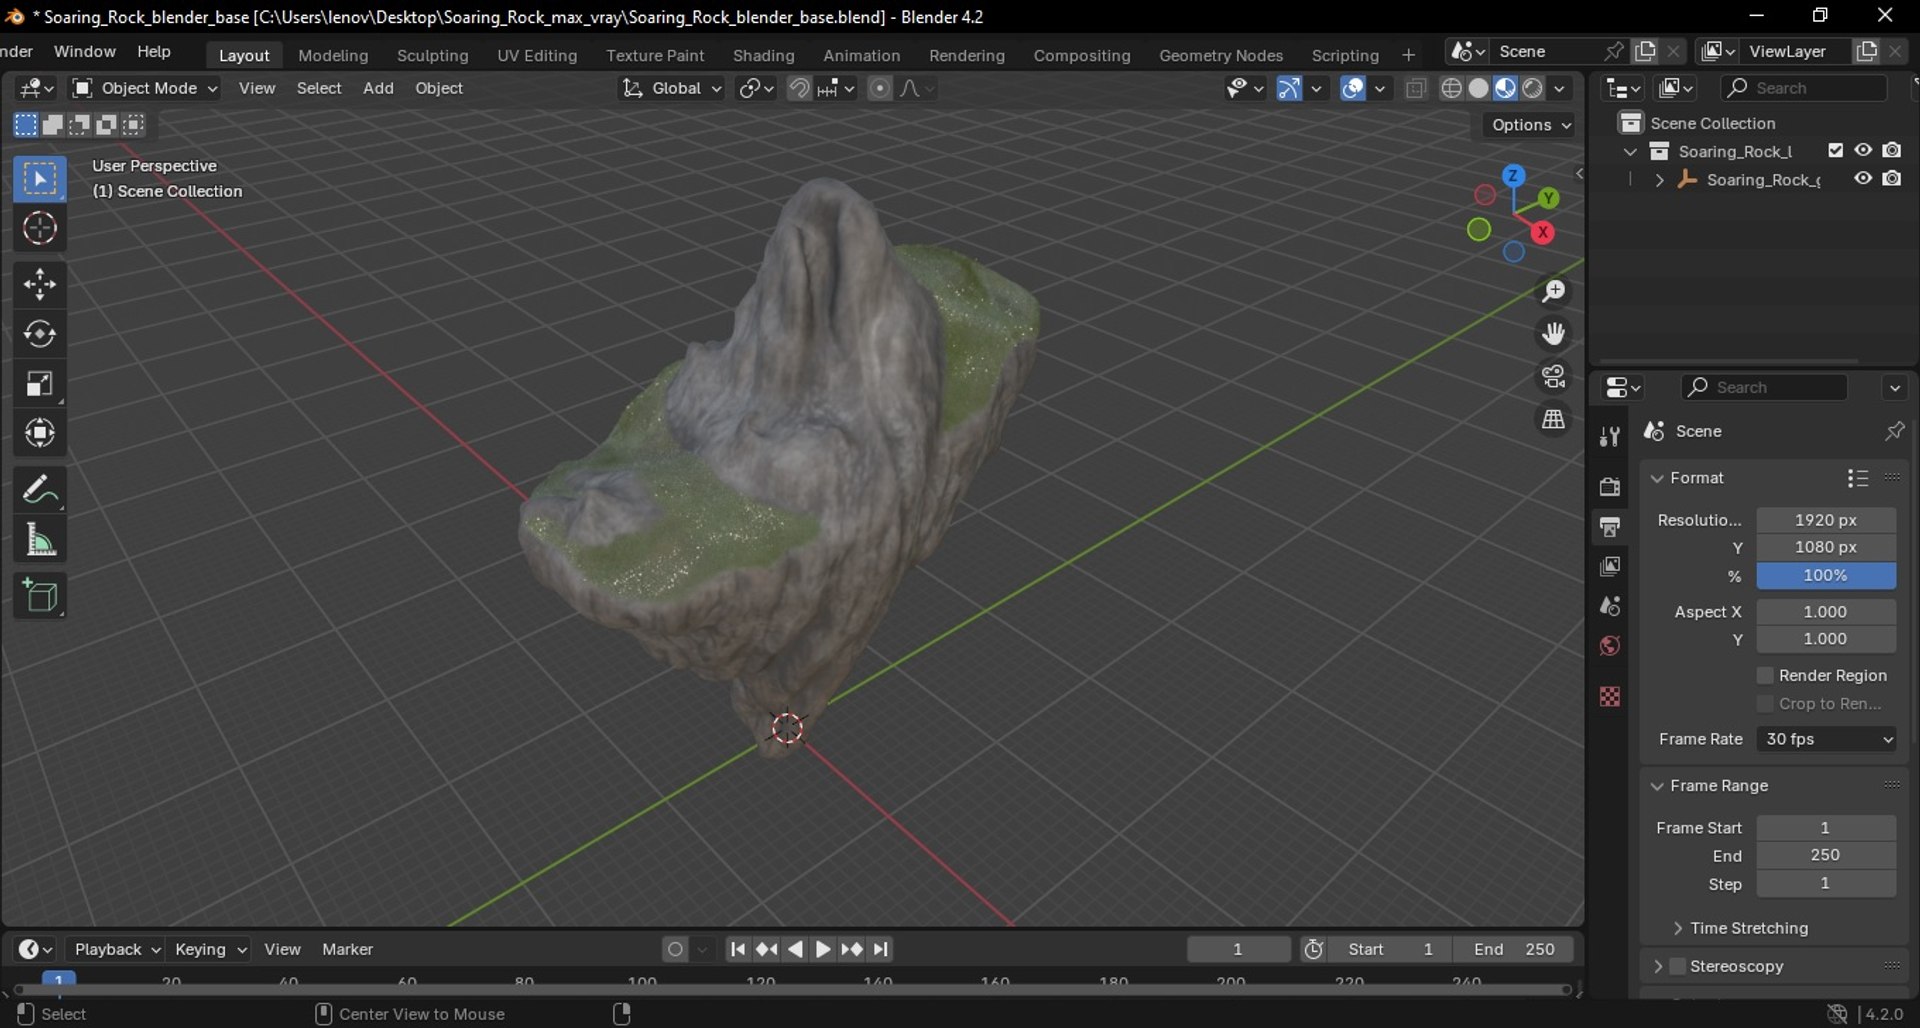Screen dimensions: 1920x1028
Task: Open the Frame Rate 30 fps dropdown
Action: click(1826, 739)
